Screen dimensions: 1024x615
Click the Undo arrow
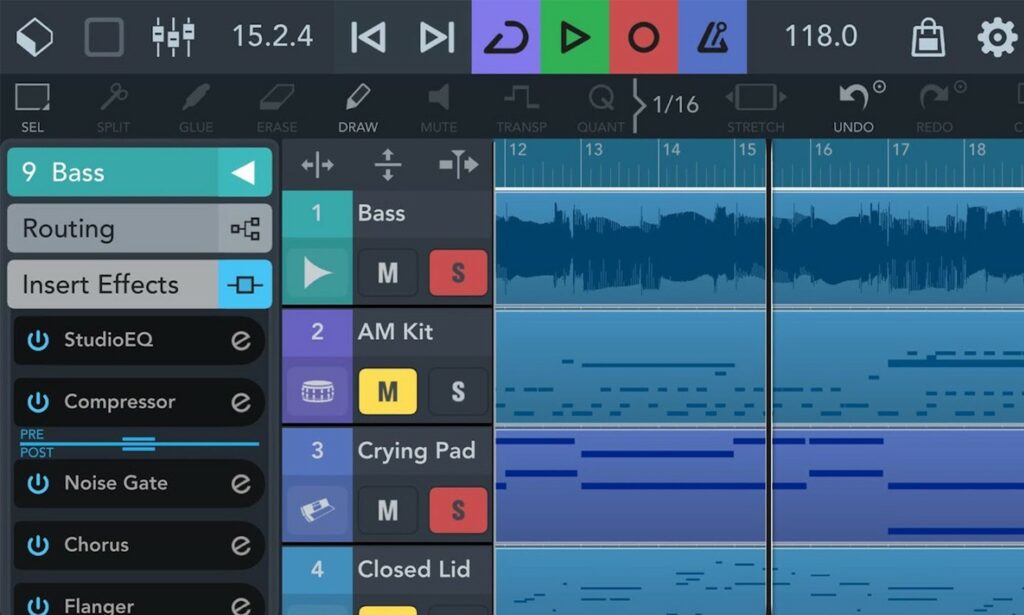(x=854, y=106)
